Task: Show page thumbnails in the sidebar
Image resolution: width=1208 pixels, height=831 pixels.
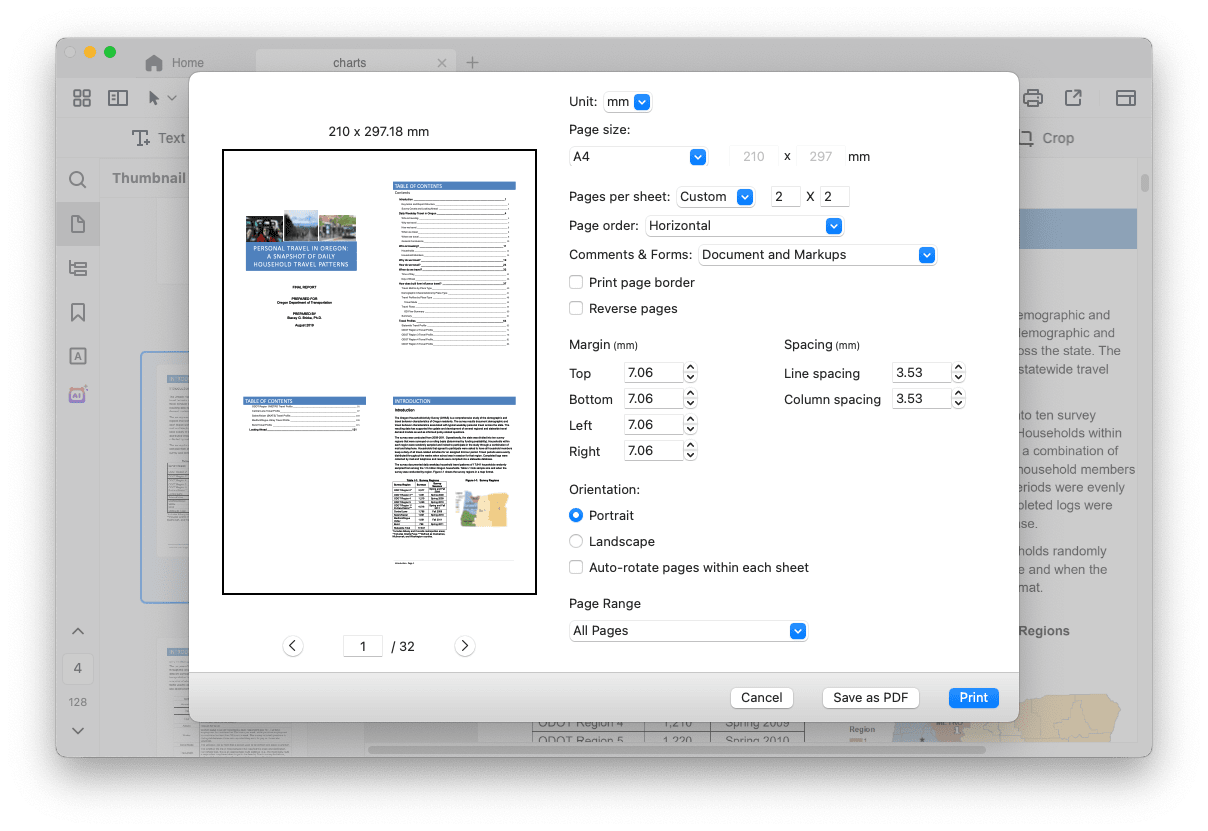Action: pyautogui.click(x=77, y=223)
